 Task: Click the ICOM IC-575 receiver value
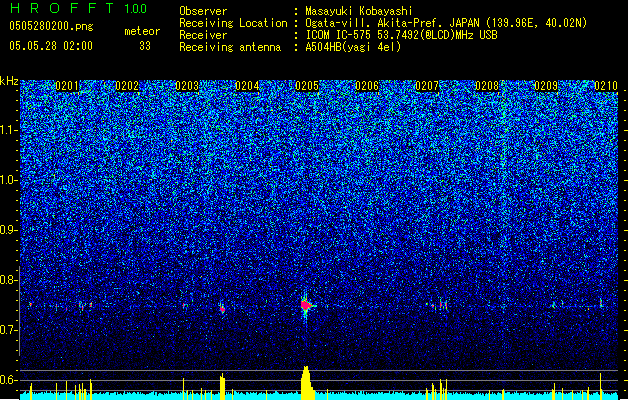tap(401, 35)
